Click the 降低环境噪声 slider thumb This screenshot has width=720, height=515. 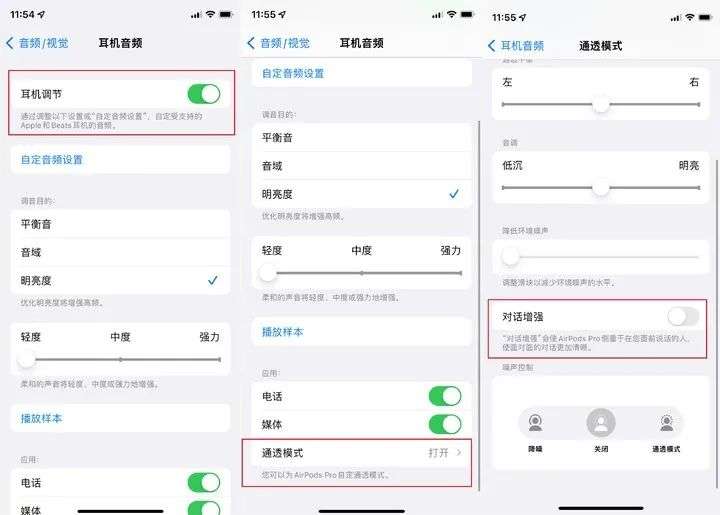pos(510,256)
